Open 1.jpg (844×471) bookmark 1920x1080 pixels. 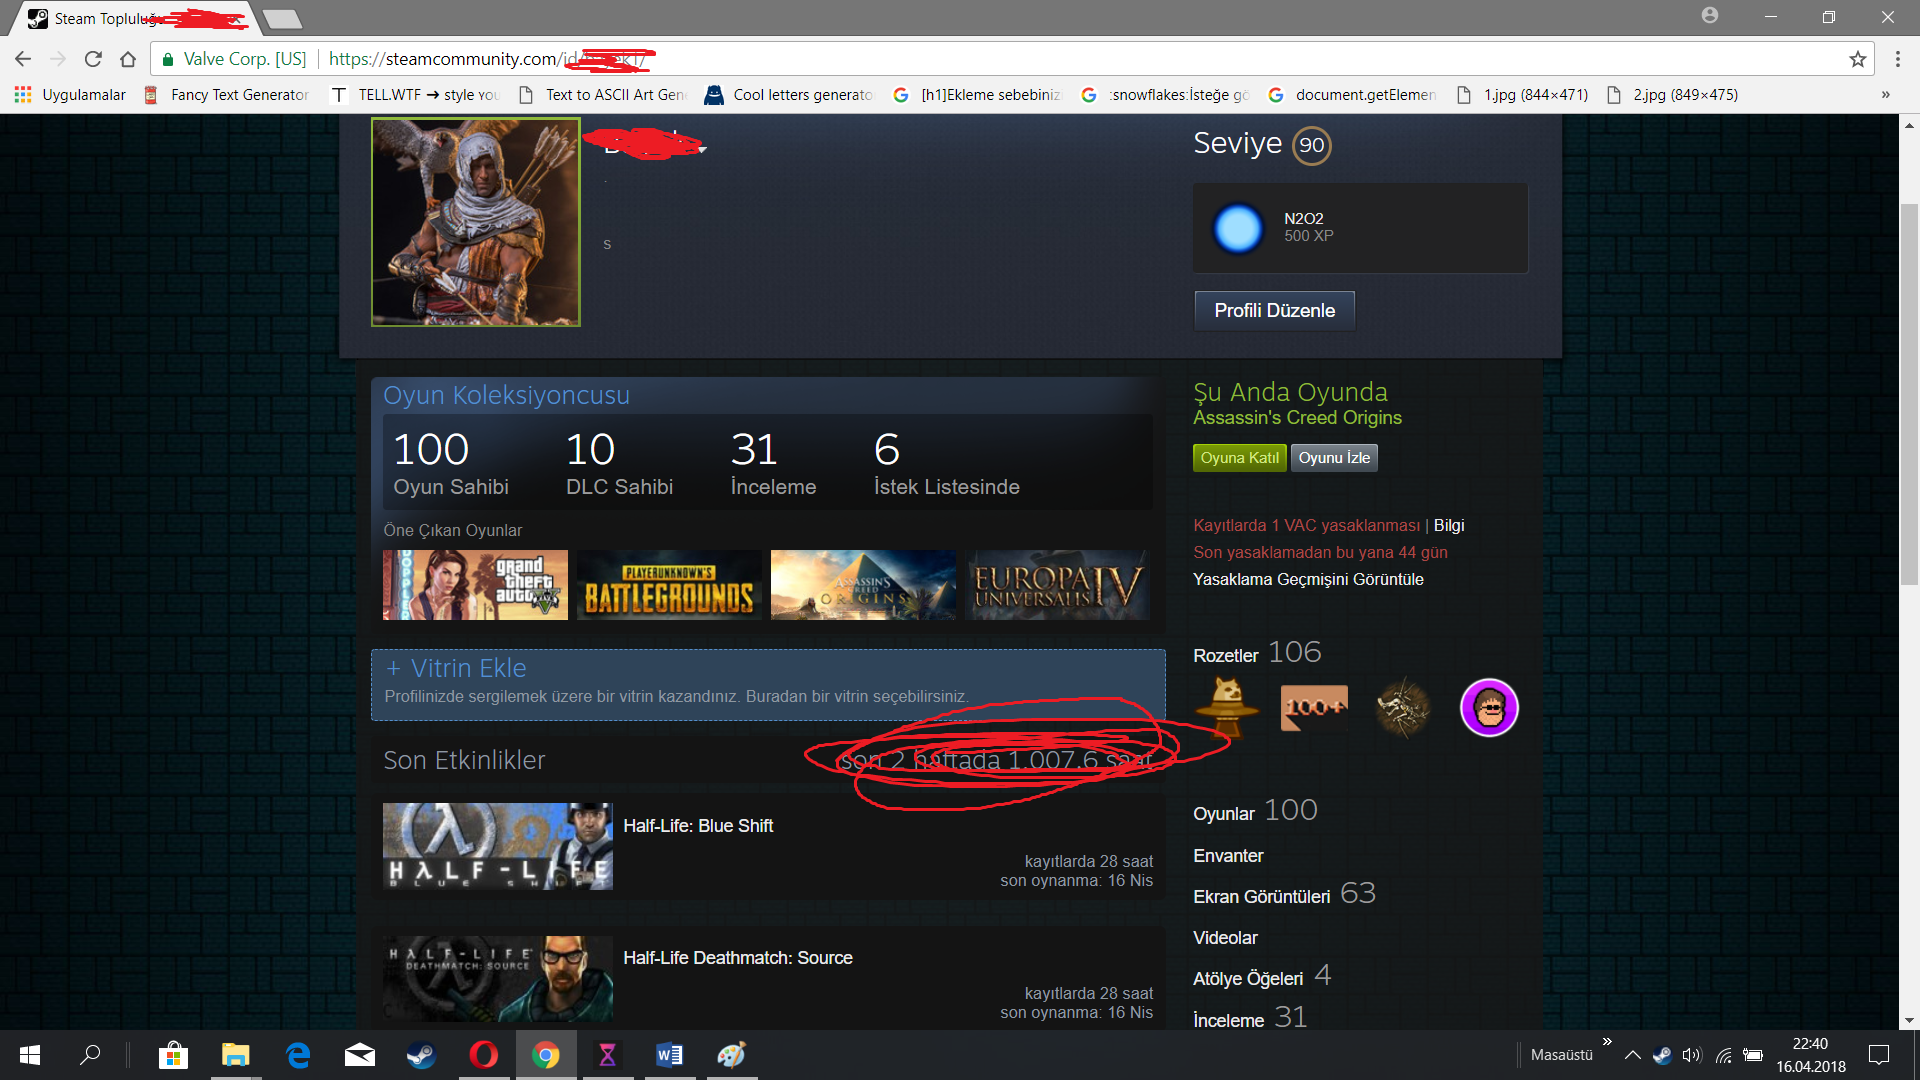[1523, 95]
